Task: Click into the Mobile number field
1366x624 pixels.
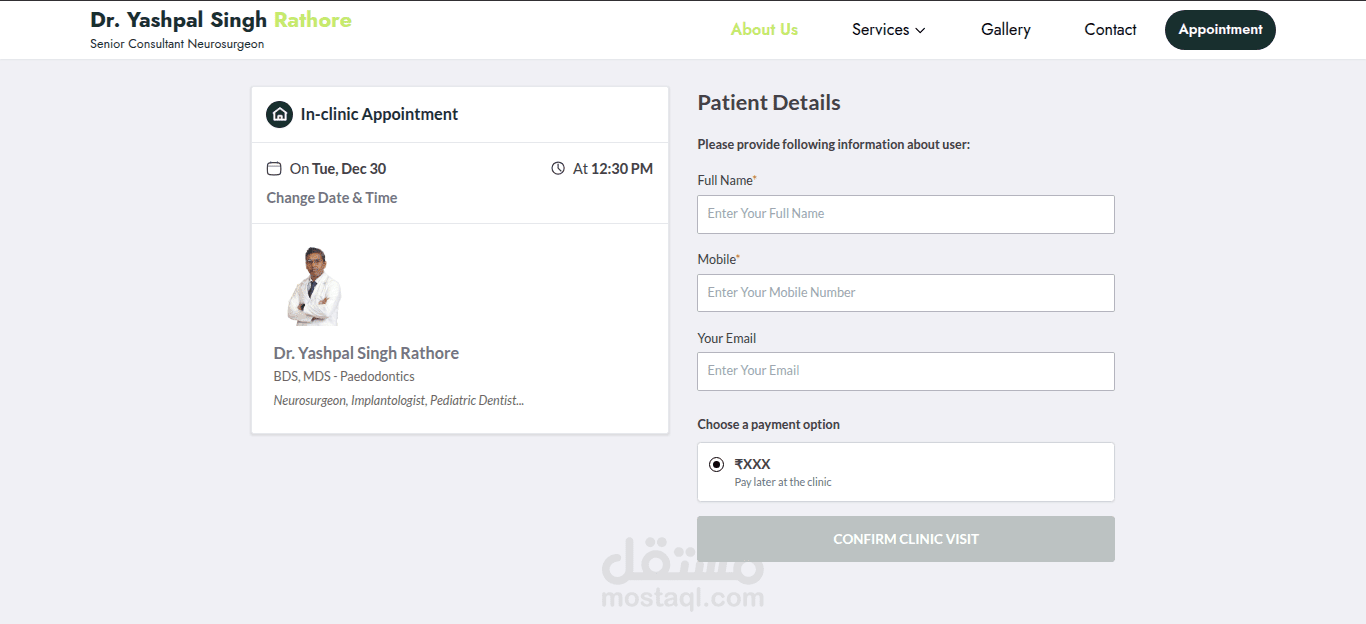Action: (905, 293)
